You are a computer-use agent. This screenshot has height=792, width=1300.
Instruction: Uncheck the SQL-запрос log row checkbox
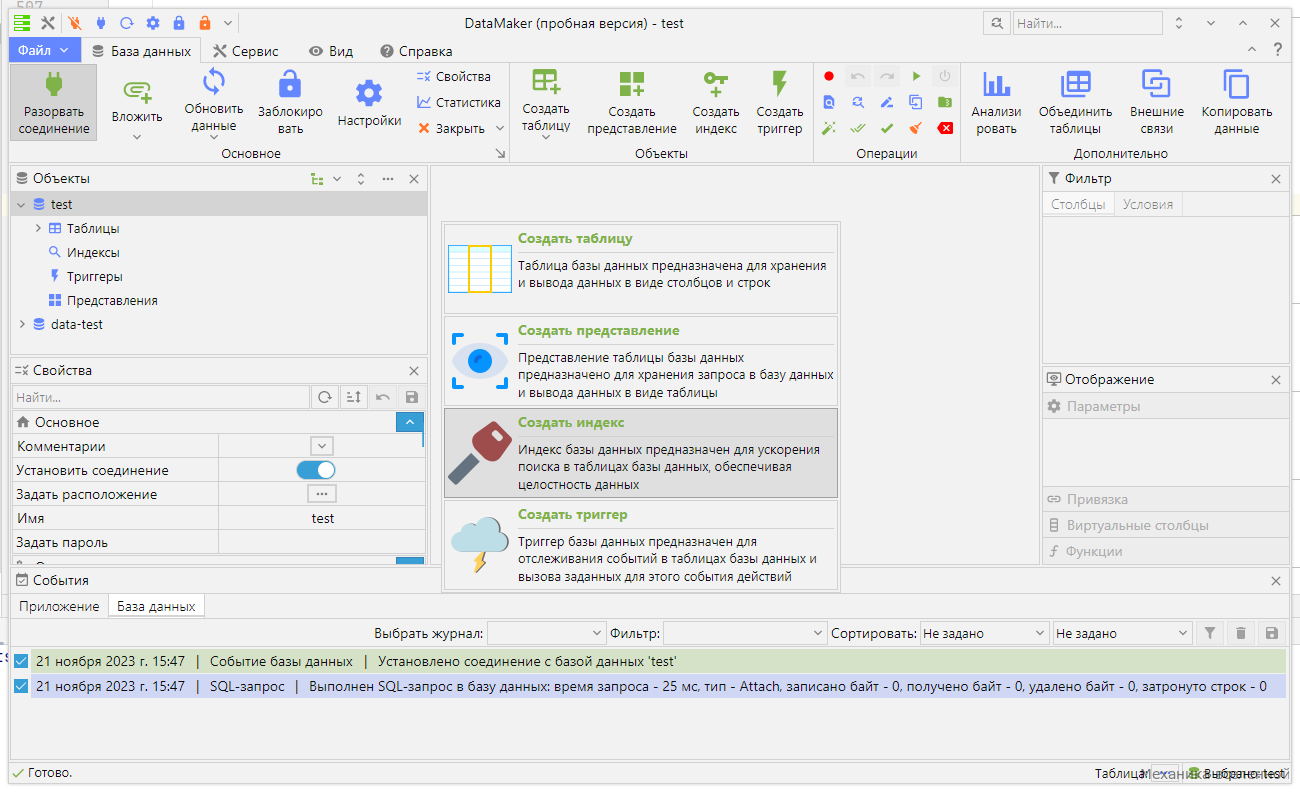[21, 686]
